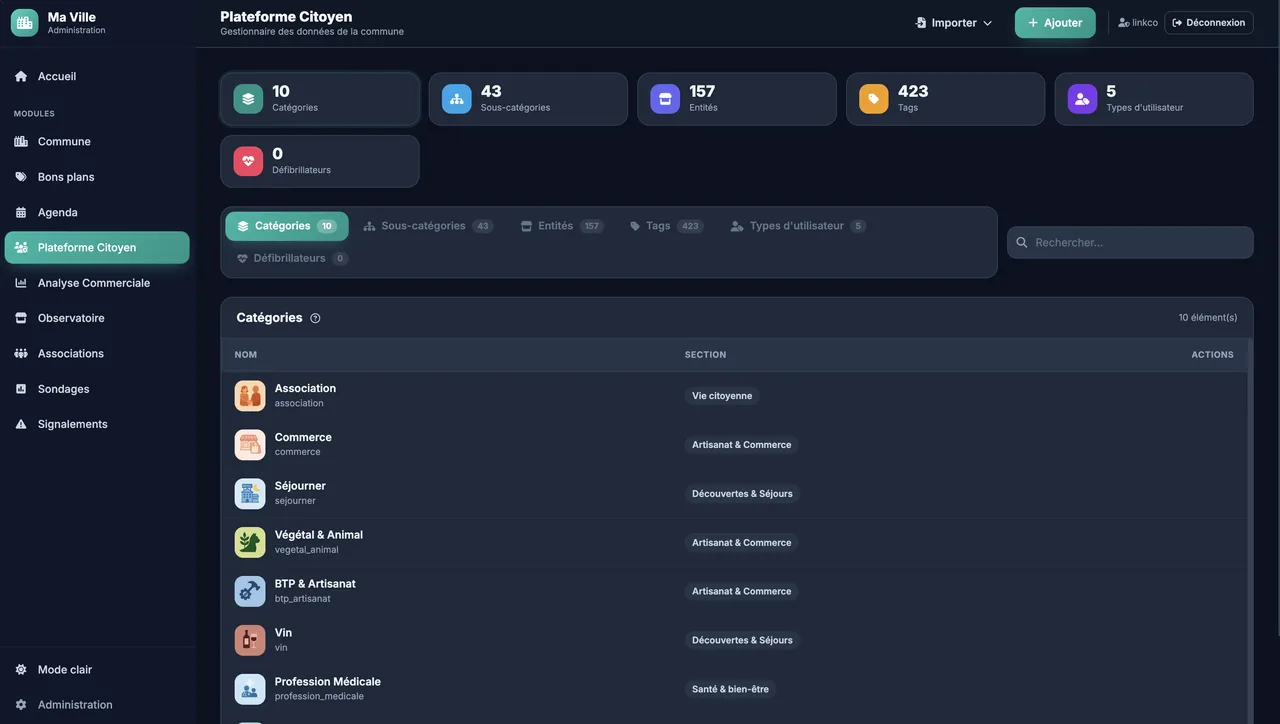
Task: Click the 157 Entités stat card
Action: [x=737, y=99]
